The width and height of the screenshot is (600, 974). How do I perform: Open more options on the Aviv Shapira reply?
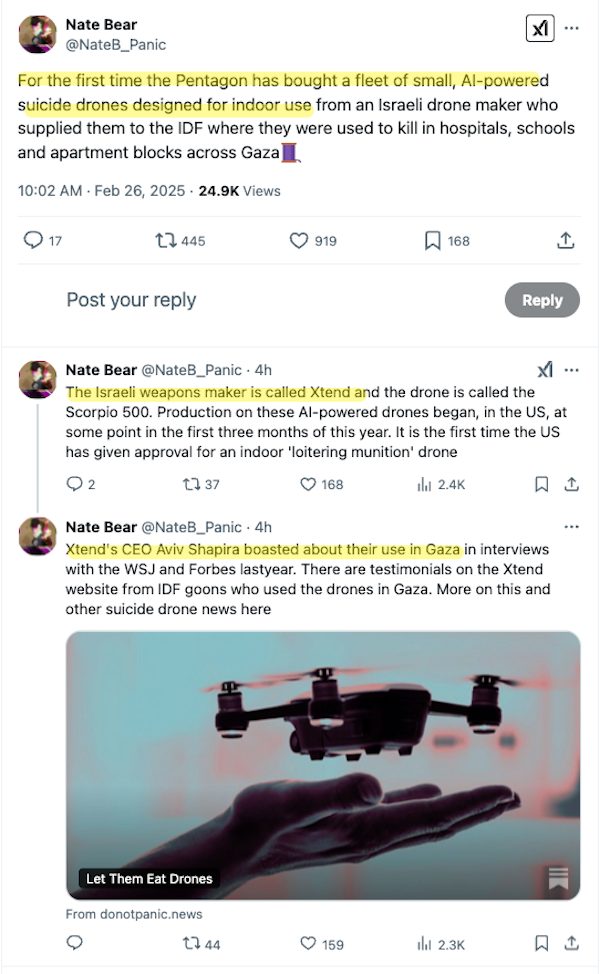[x=572, y=527]
